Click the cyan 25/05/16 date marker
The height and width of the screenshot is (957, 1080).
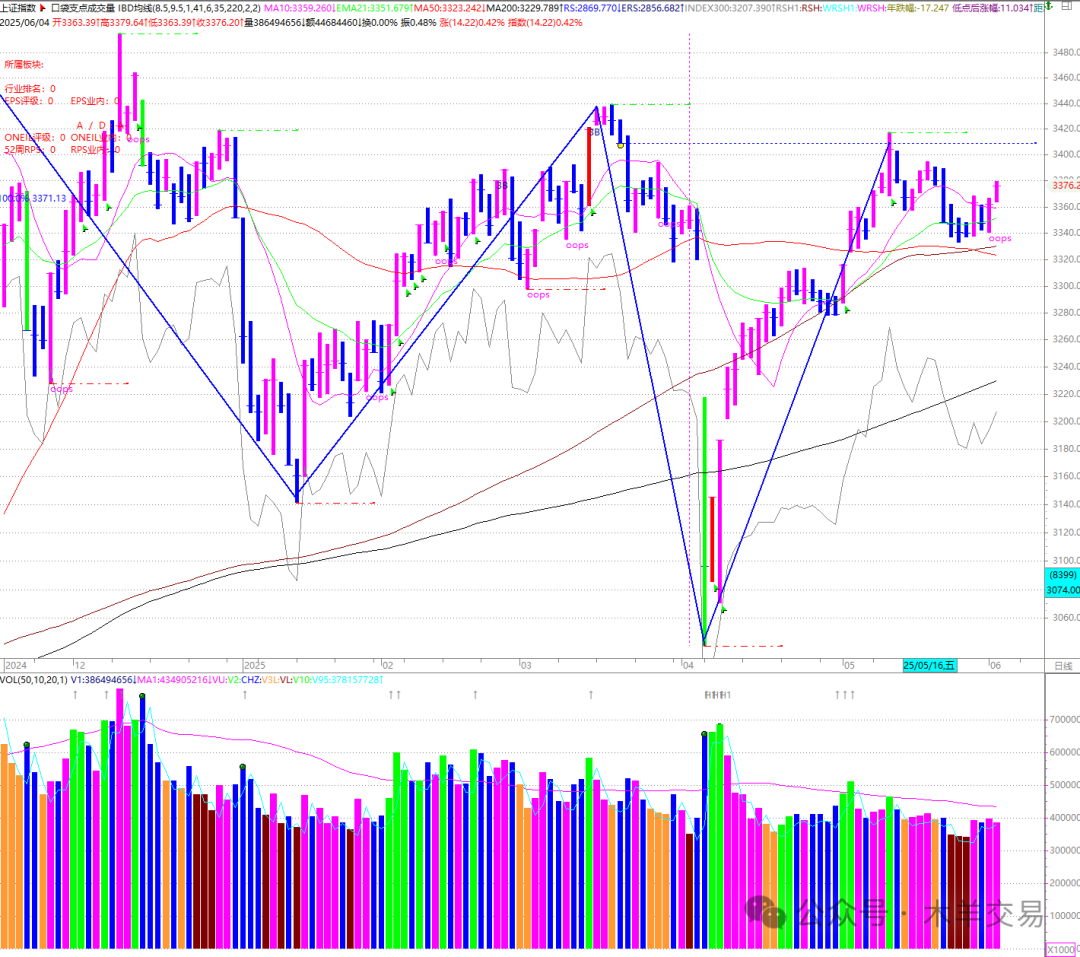point(929,665)
